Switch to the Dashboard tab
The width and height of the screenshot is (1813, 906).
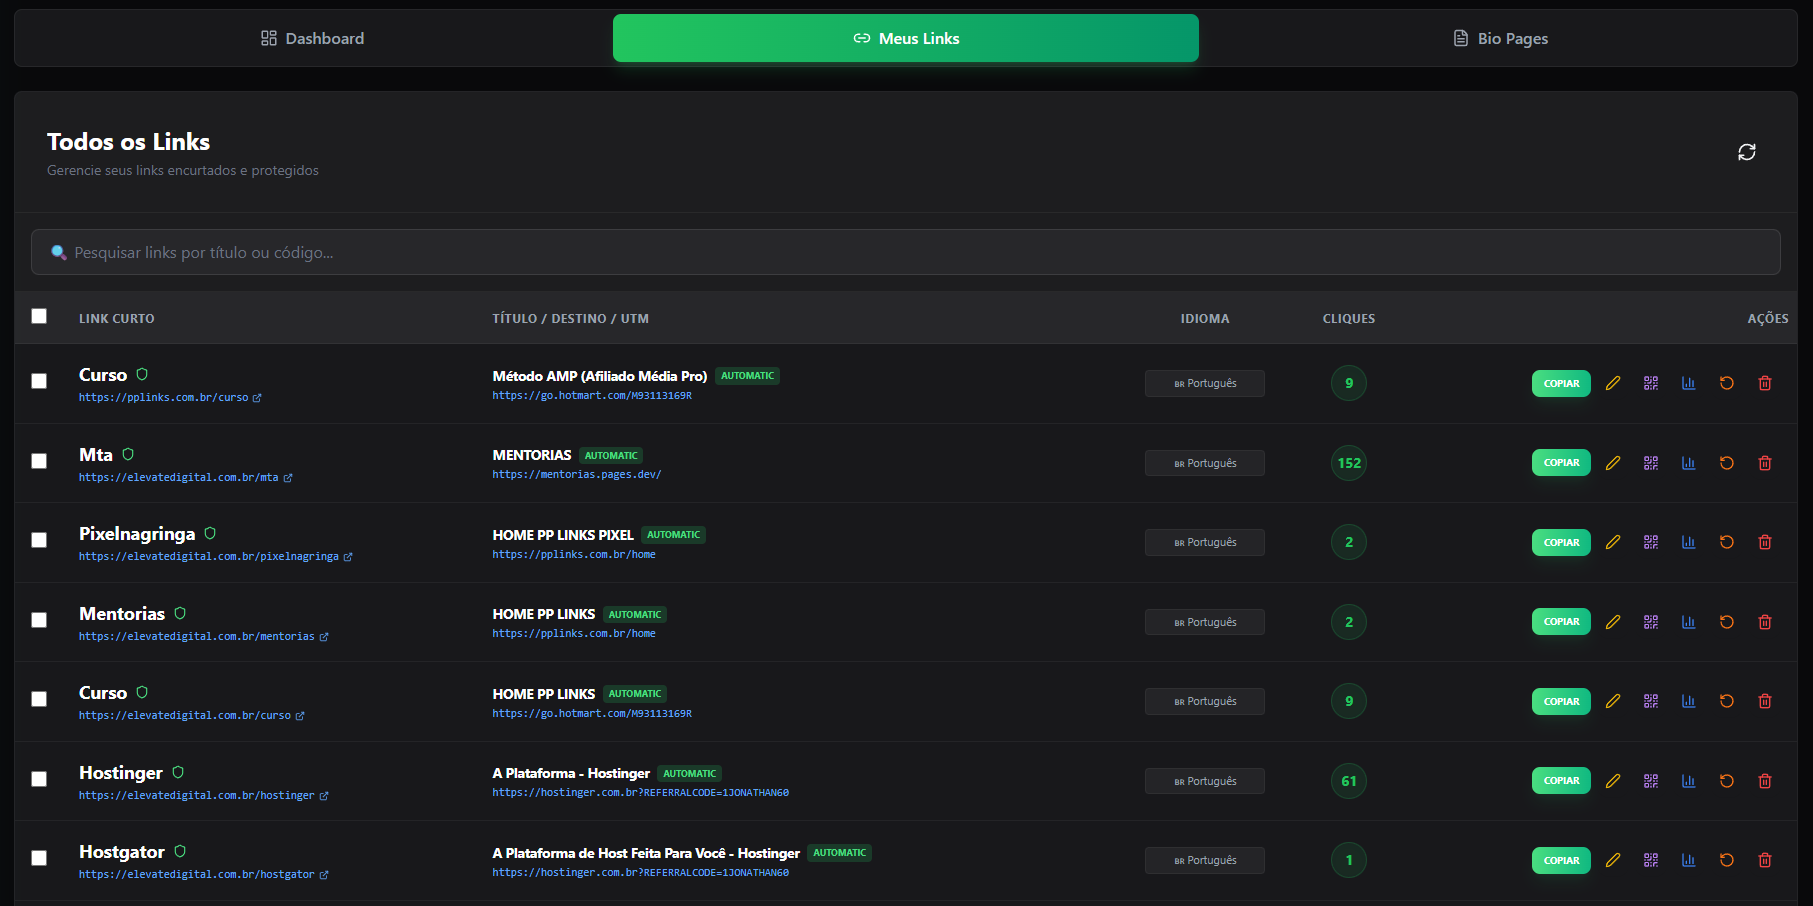click(313, 38)
